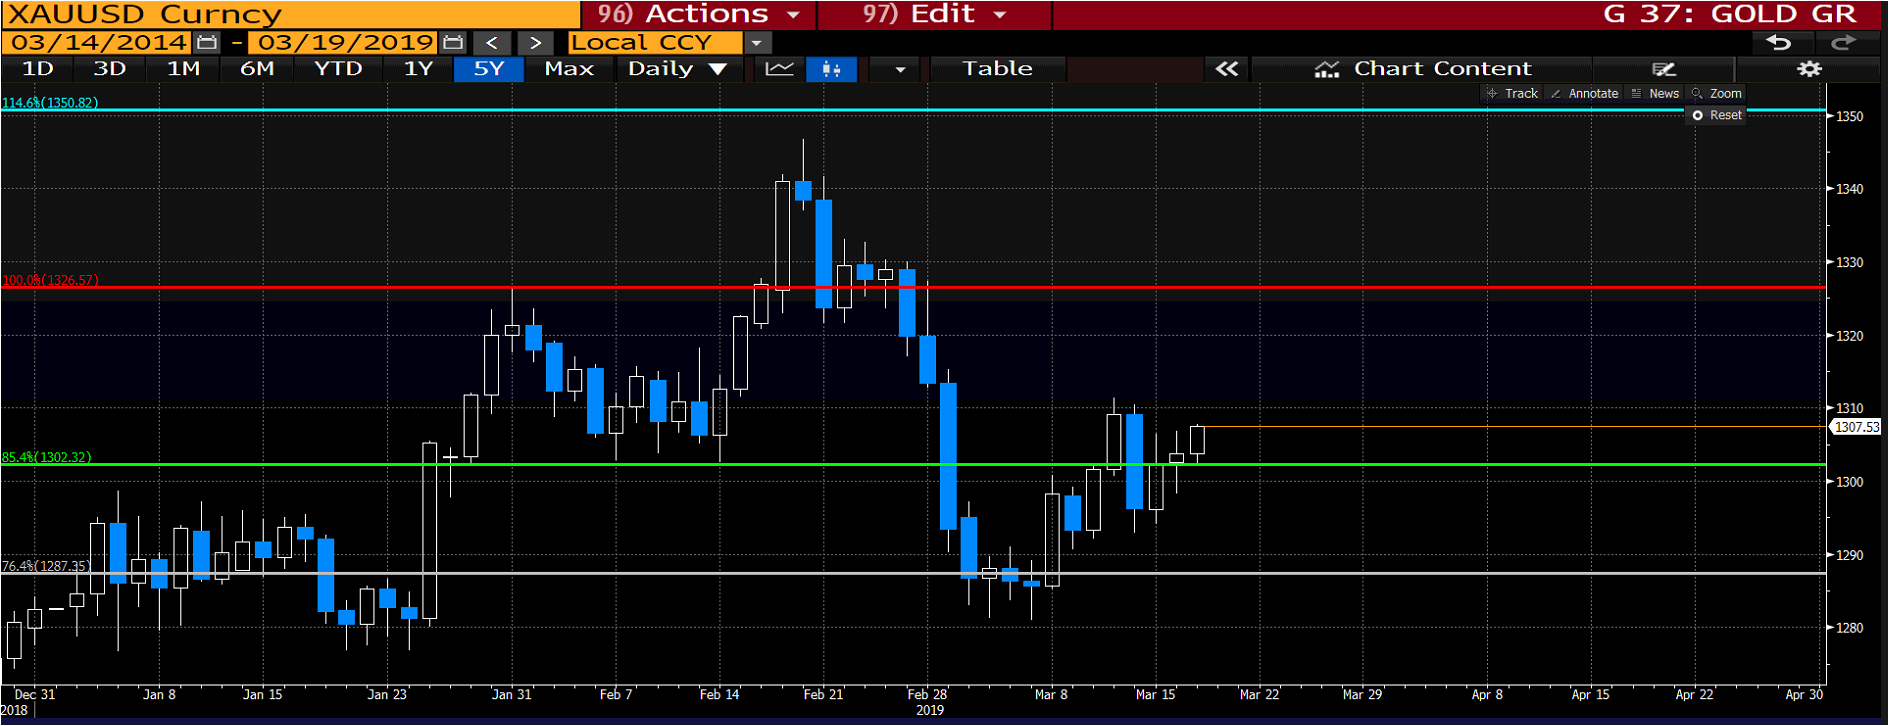Image resolution: width=1889 pixels, height=726 pixels.
Task: Open the 97) Edit menu
Action: point(934,14)
